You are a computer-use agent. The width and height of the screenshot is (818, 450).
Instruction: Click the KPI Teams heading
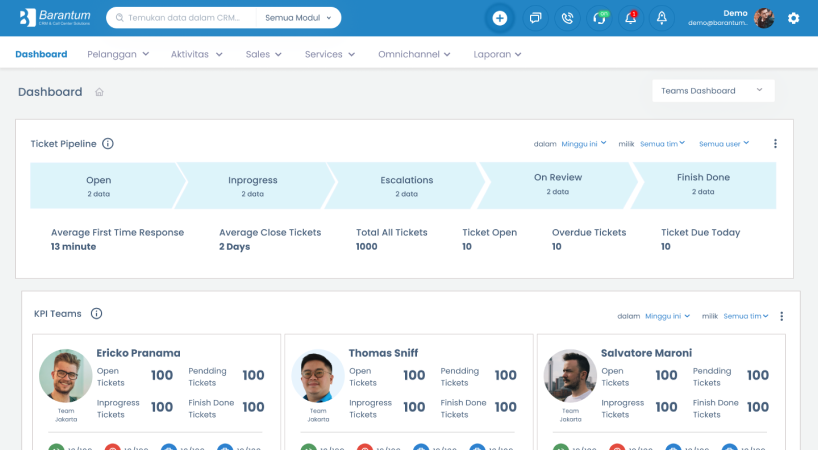58,314
